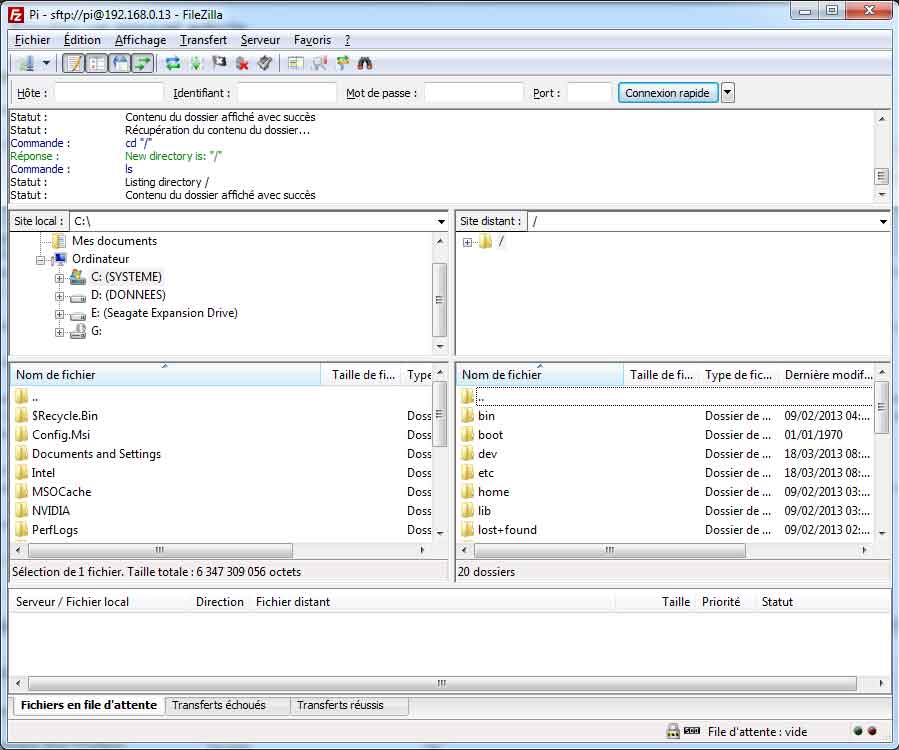This screenshot has width=899, height=750.
Task: Expand the E: Seagate Expansion Drive node
Action: pos(59,314)
